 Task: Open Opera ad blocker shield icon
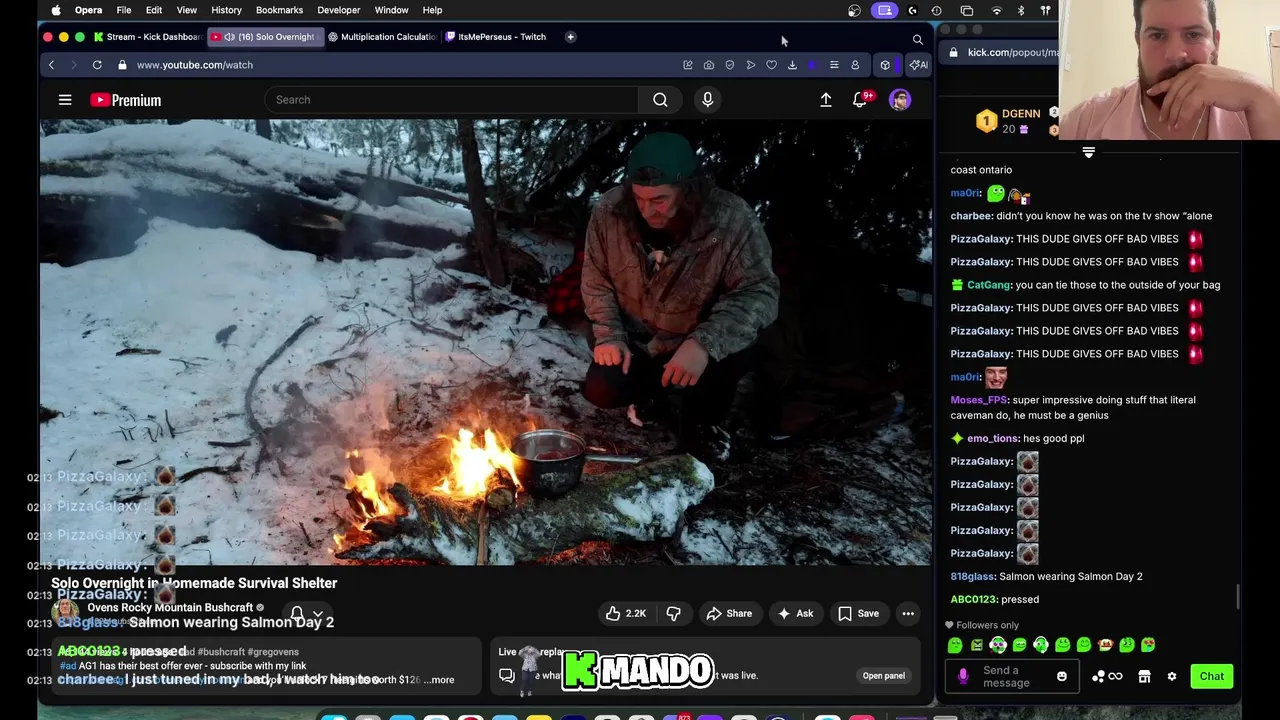[x=730, y=65]
